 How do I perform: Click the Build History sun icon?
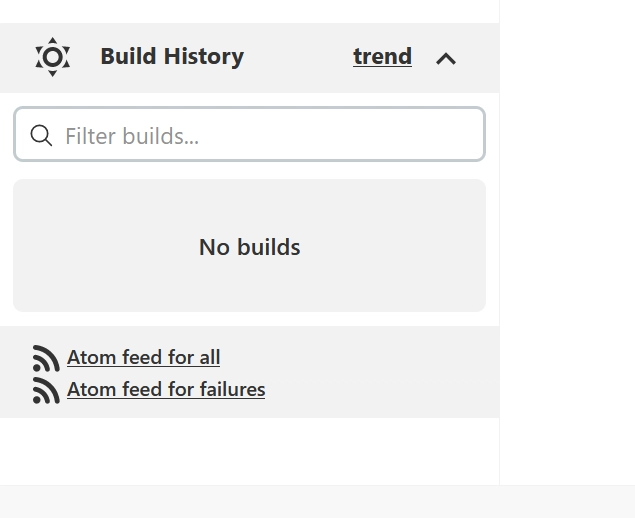pyautogui.click(x=52, y=57)
